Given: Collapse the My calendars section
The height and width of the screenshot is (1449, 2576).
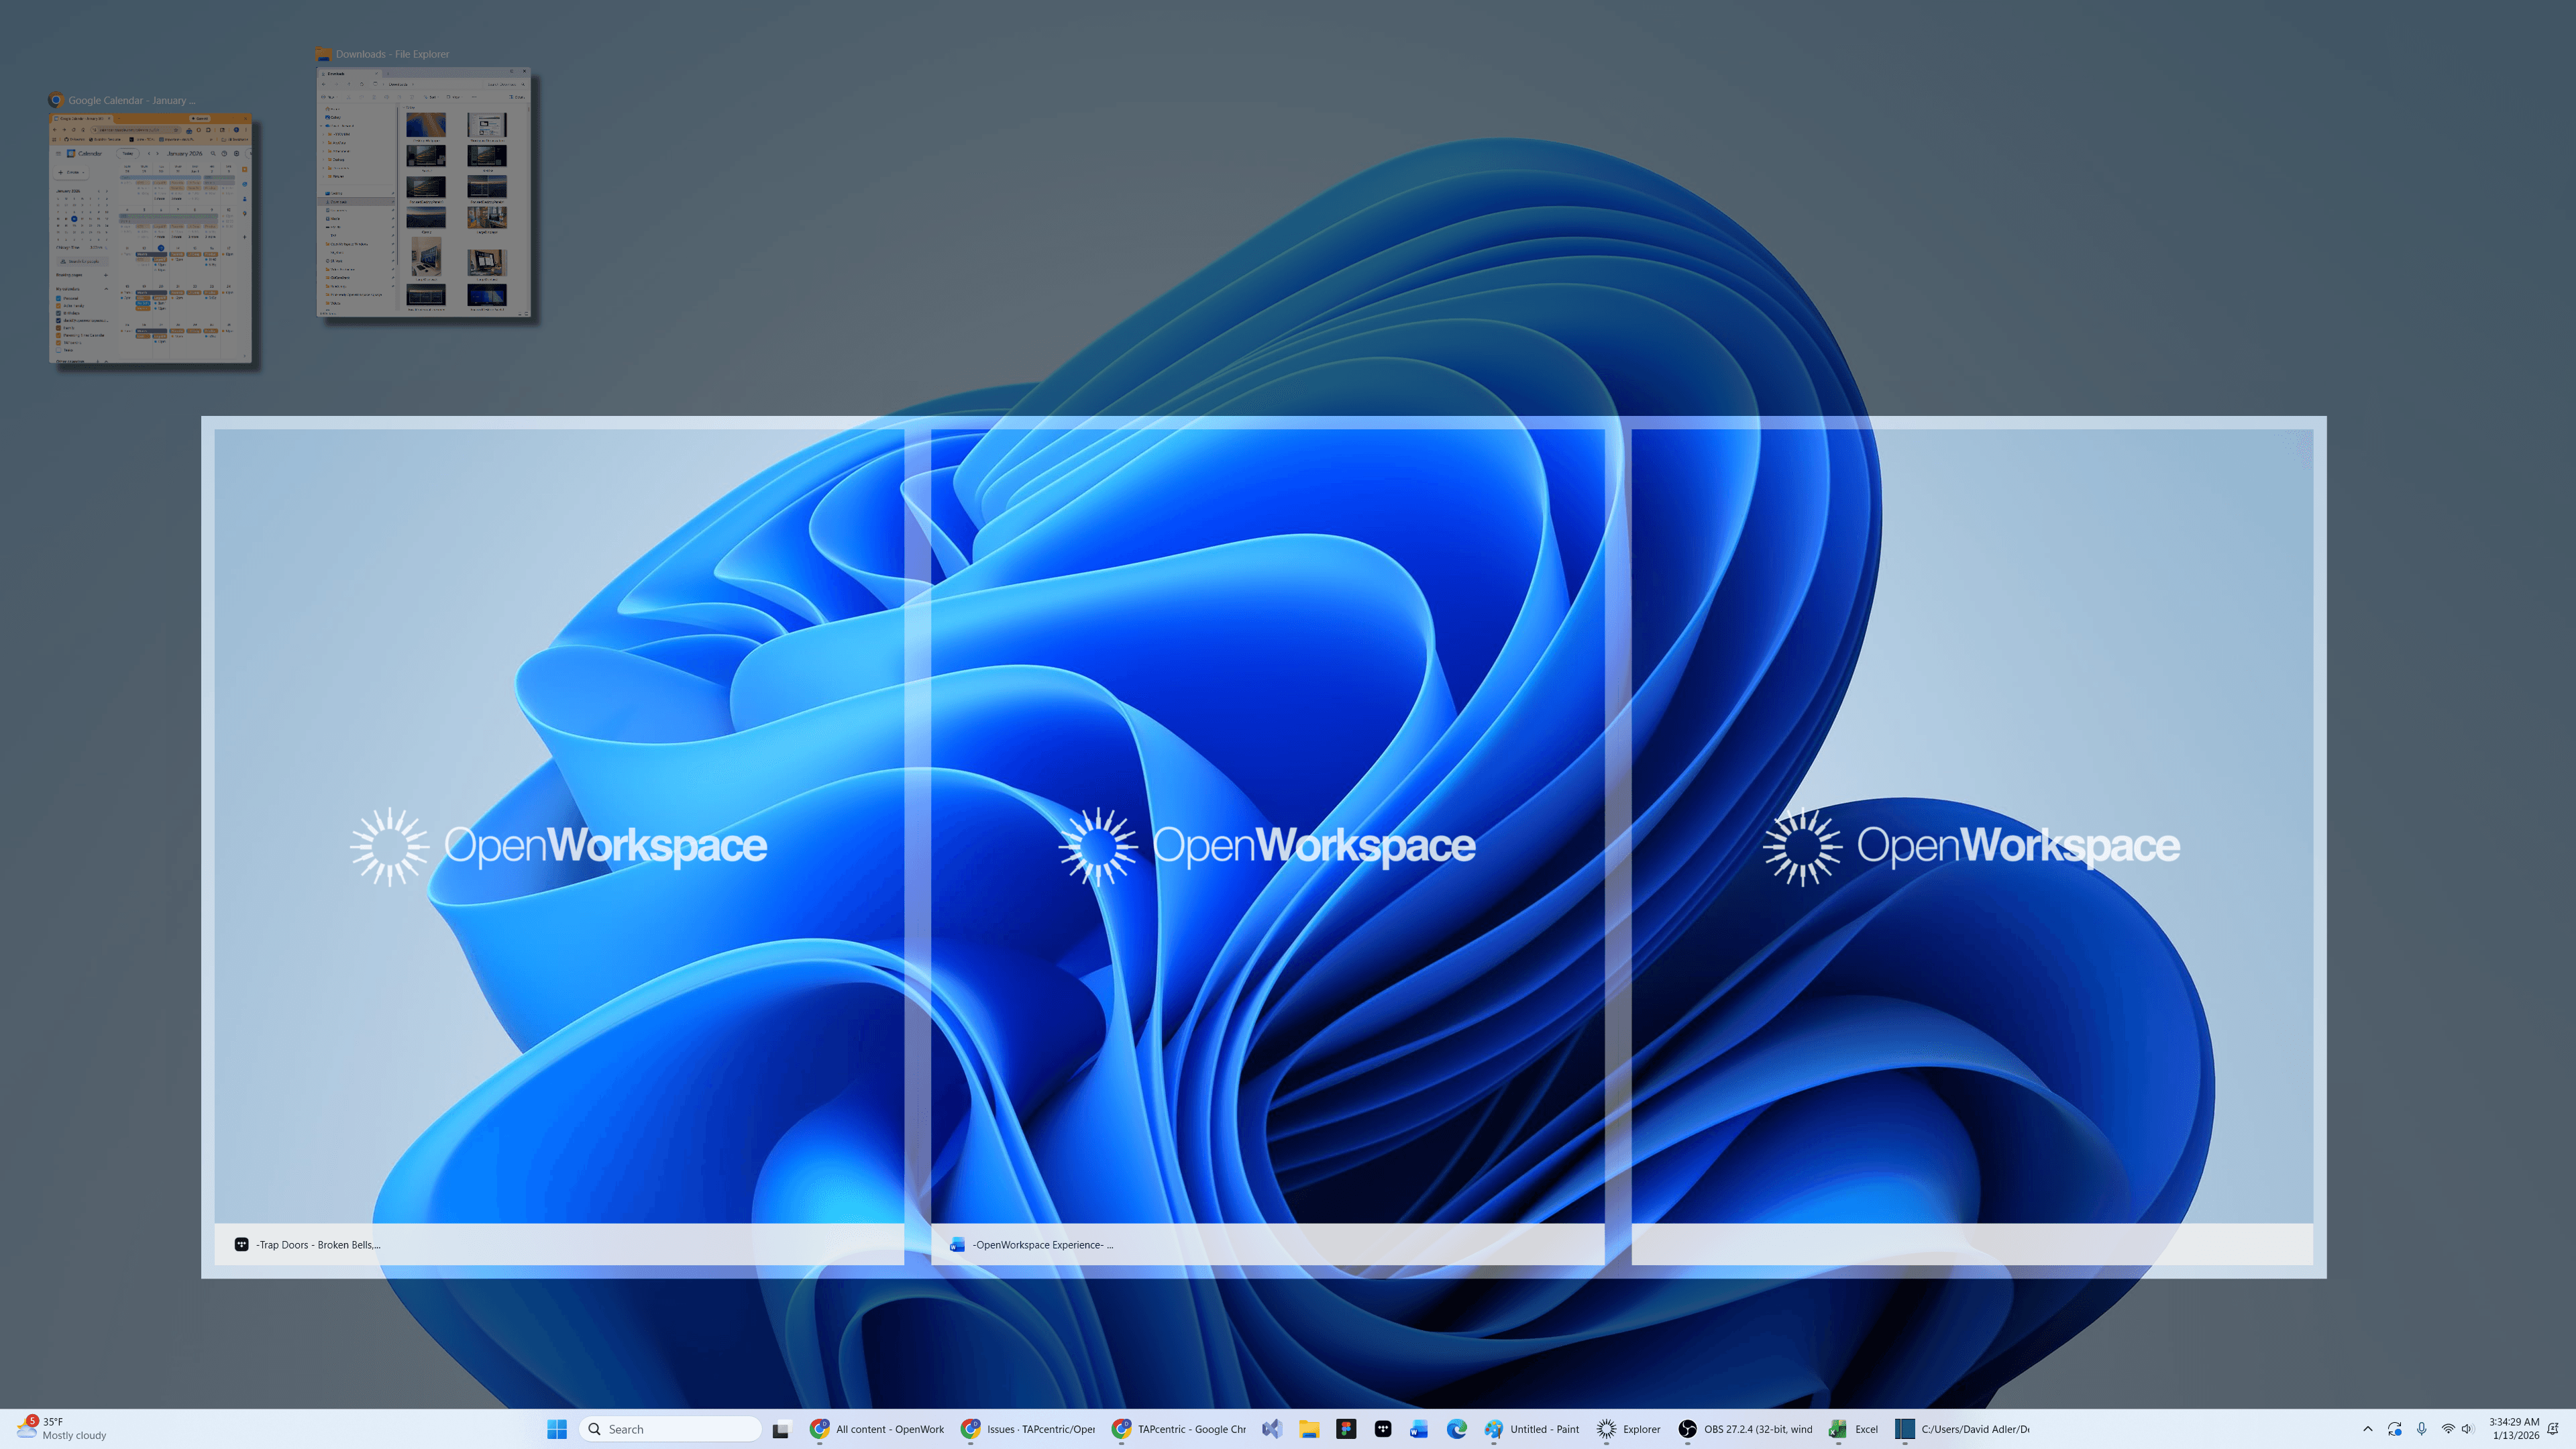Looking at the screenshot, I should [x=106, y=289].
